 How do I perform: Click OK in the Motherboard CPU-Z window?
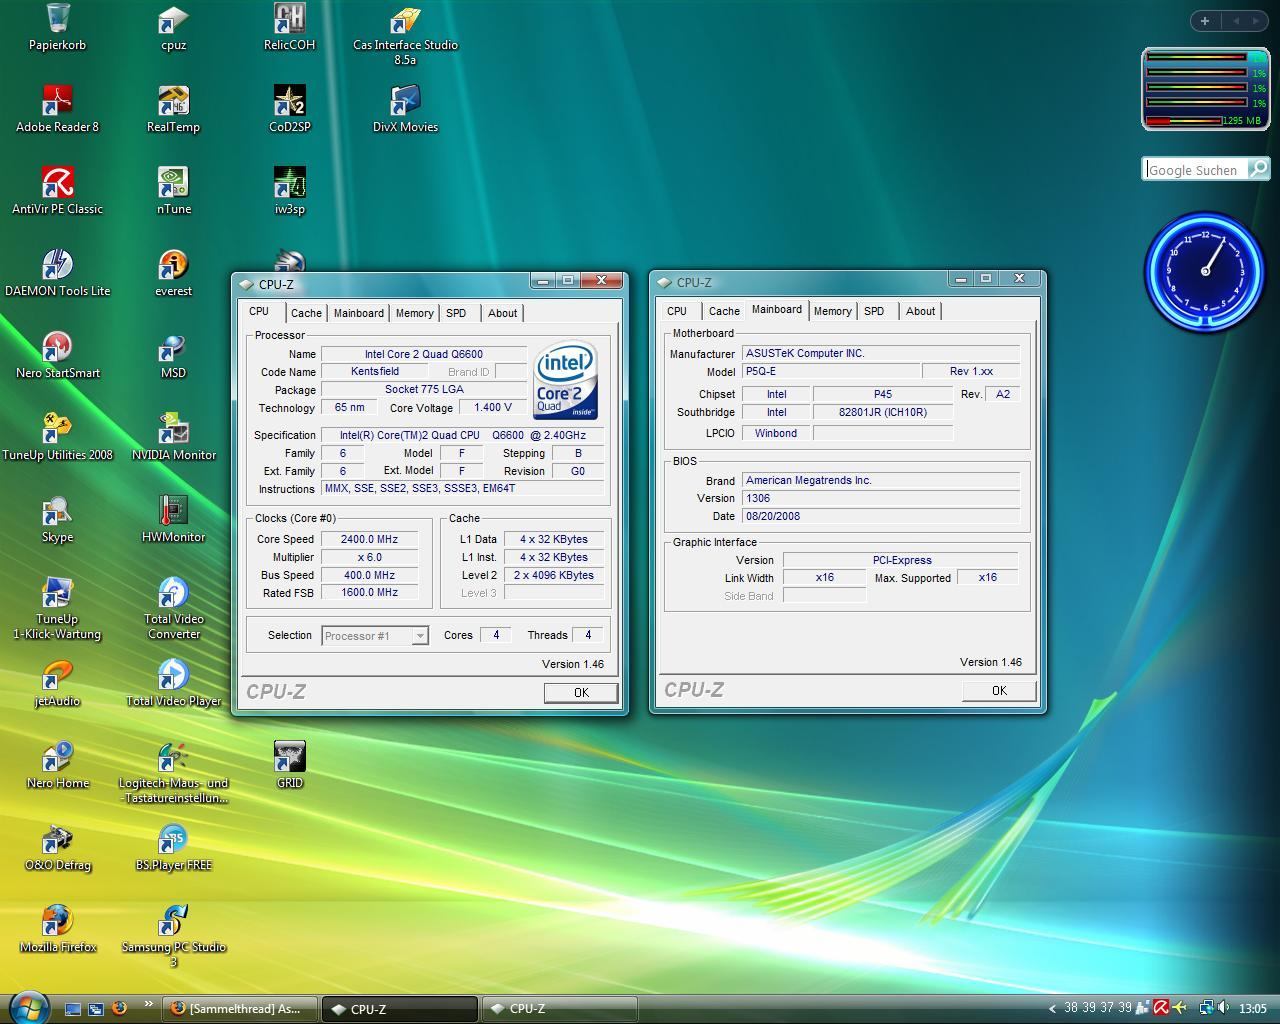(x=999, y=690)
